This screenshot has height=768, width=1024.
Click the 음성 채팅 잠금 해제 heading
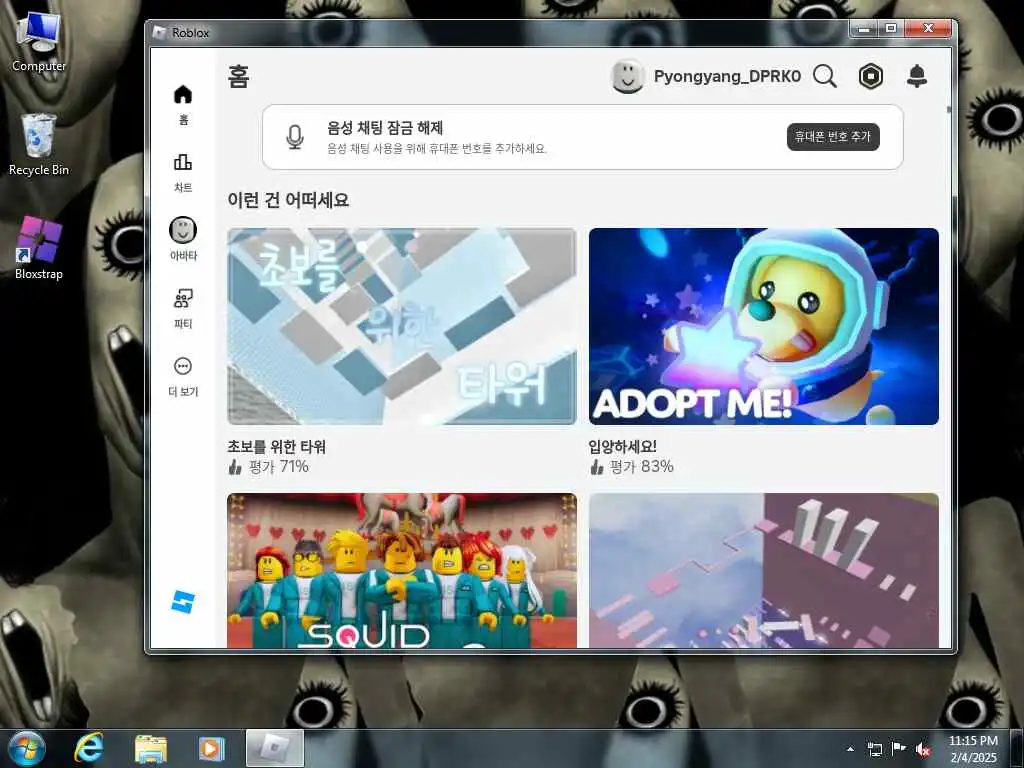[x=385, y=127]
